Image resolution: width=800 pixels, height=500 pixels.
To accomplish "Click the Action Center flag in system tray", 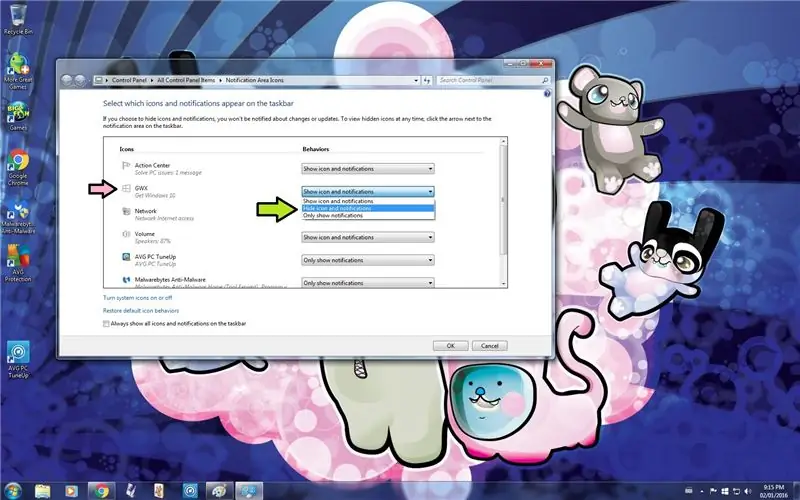I will tap(713, 491).
